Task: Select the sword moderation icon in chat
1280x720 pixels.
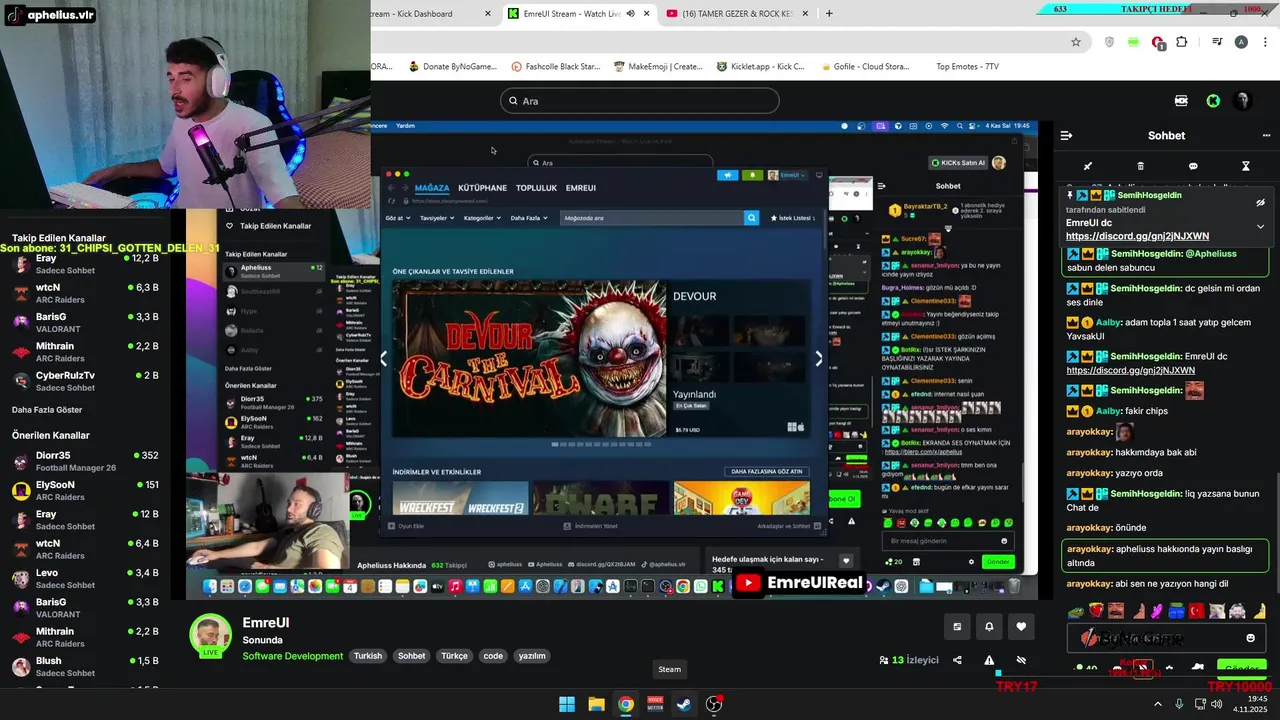Action: tap(1088, 166)
